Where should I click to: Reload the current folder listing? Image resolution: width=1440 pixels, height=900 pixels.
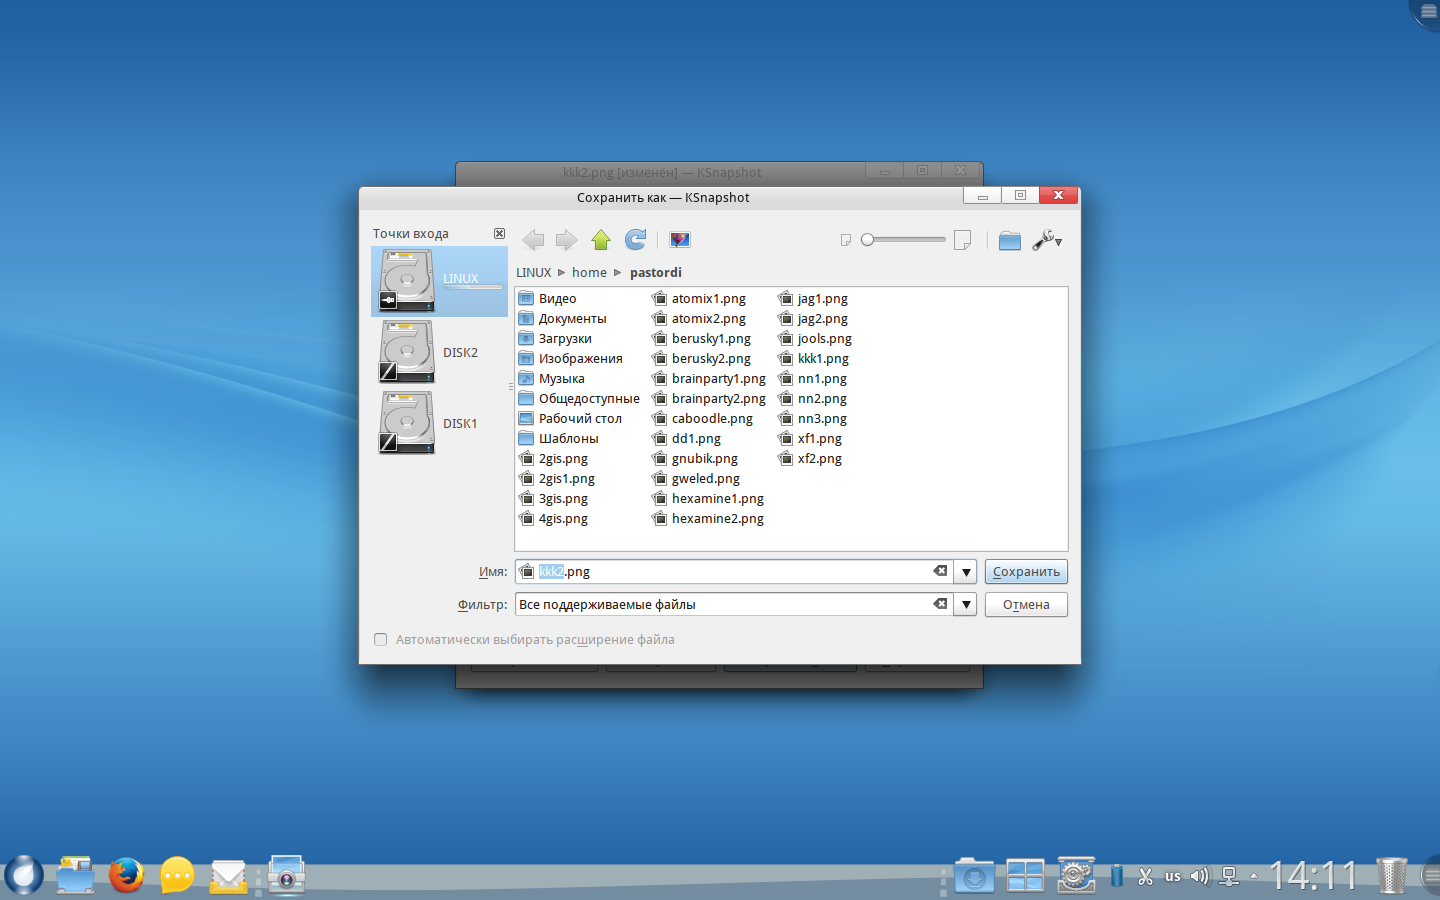tap(635, 240)
